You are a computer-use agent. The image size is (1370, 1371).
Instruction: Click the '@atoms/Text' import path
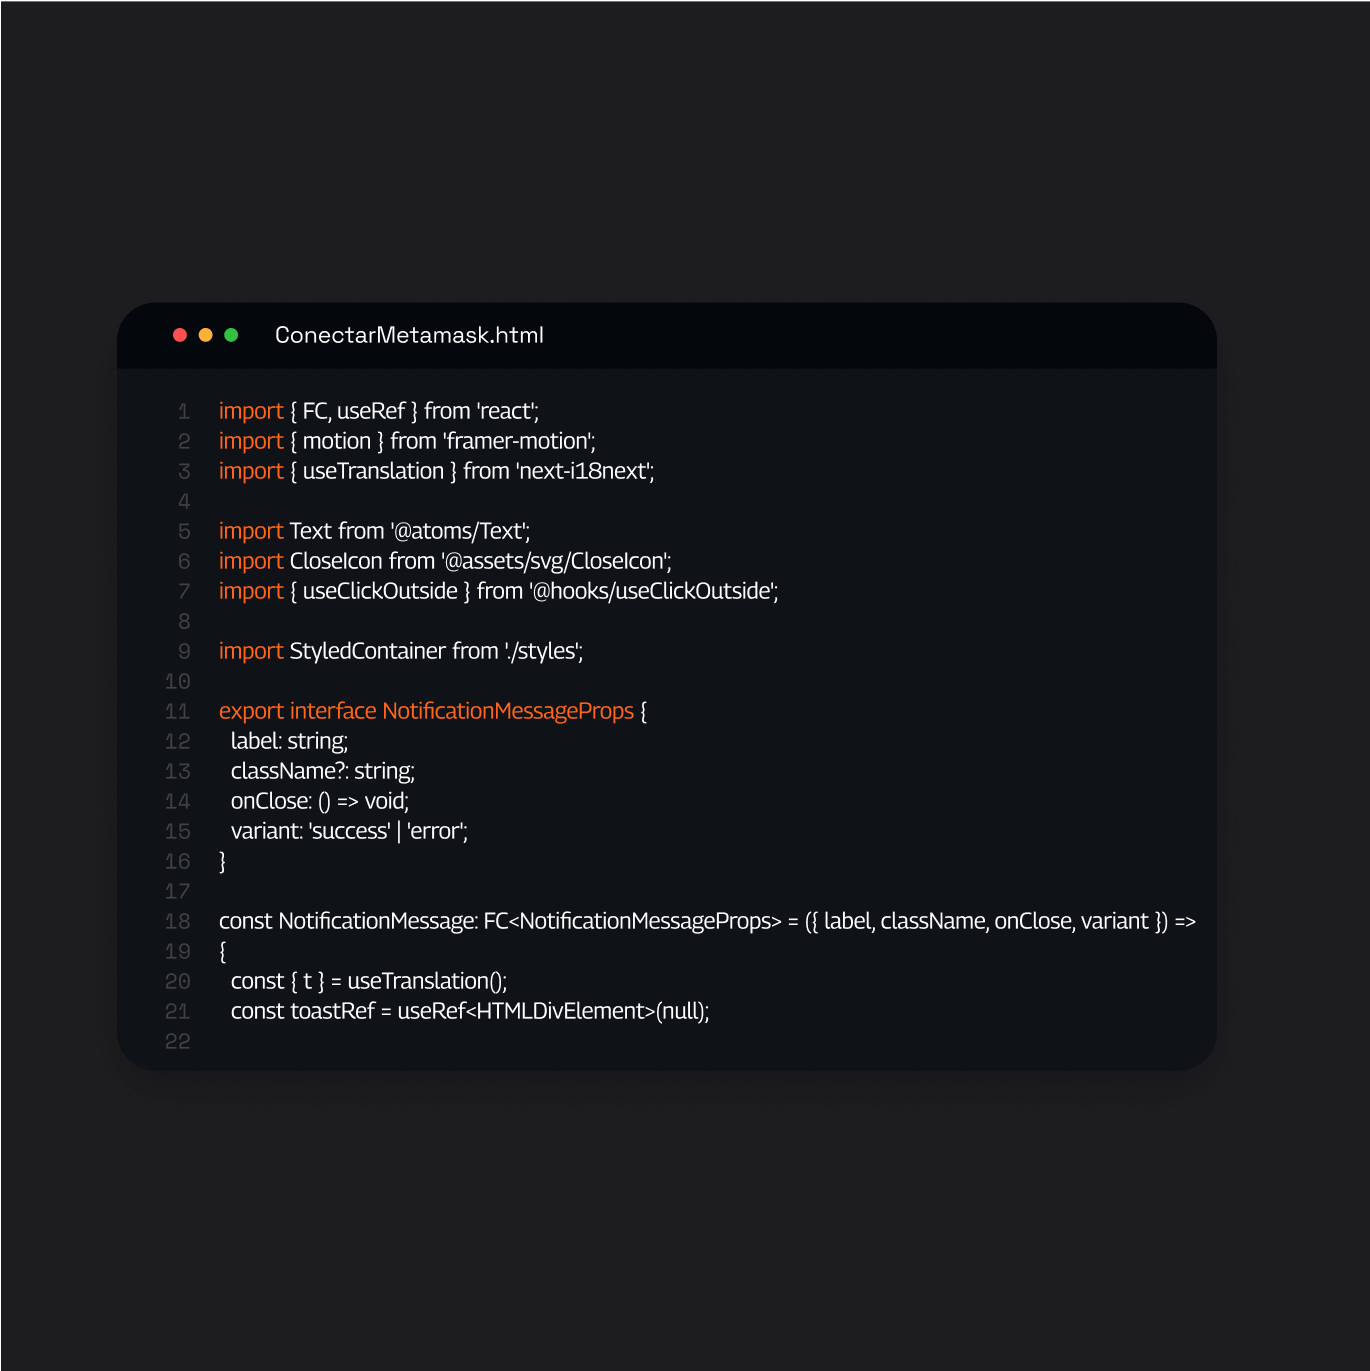click(x=460, y=531)
